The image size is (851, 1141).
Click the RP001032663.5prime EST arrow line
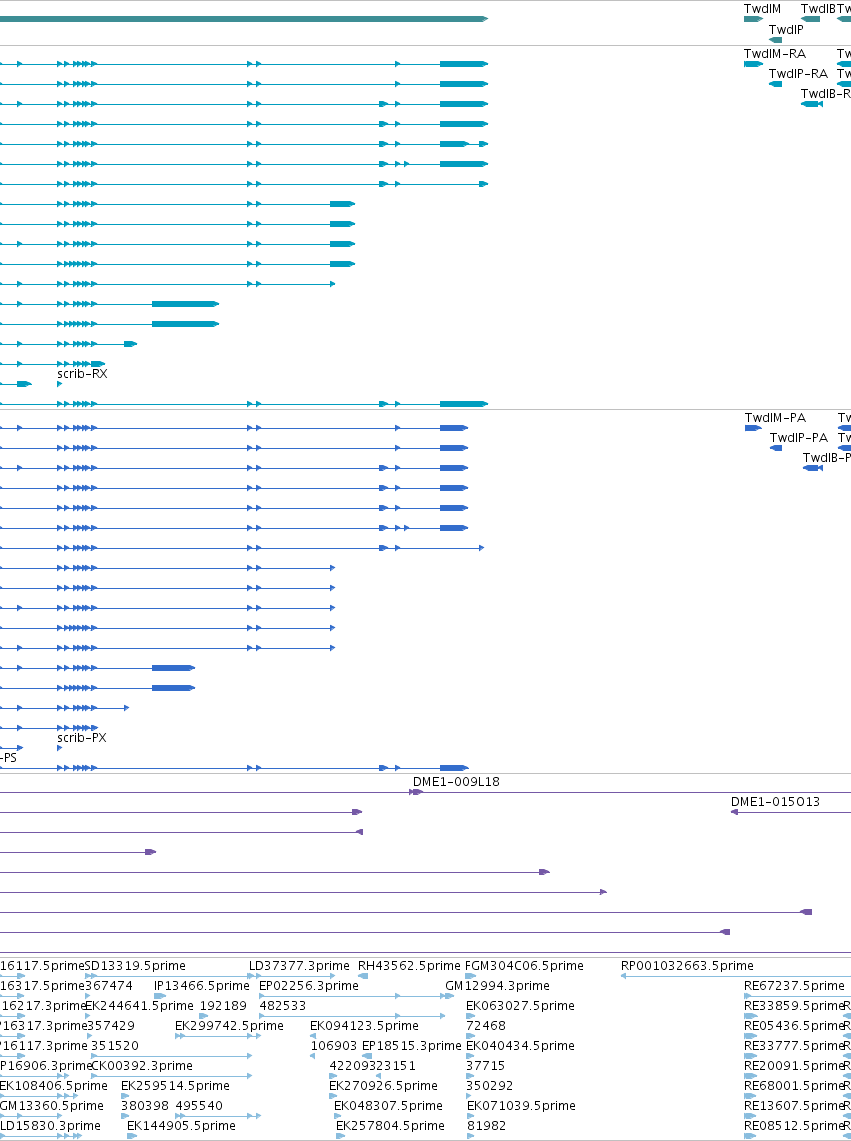(736, 976)
